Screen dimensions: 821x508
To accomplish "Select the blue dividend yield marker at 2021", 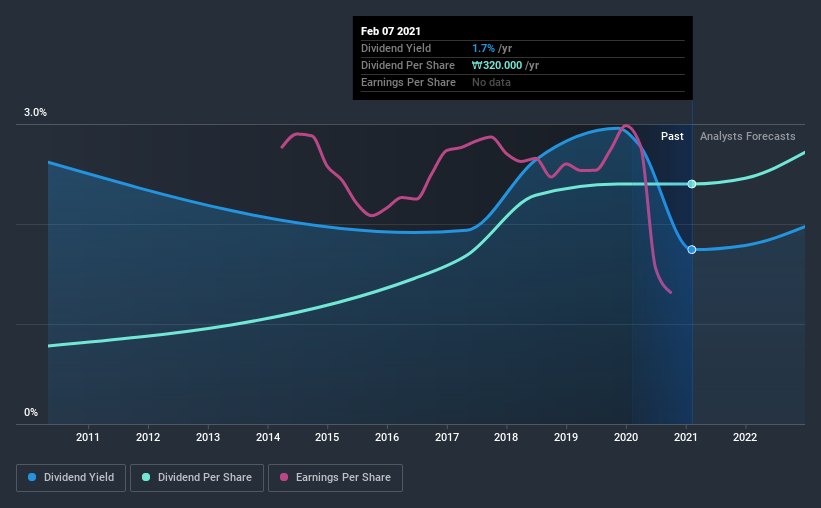I will [x=692, y=250].
